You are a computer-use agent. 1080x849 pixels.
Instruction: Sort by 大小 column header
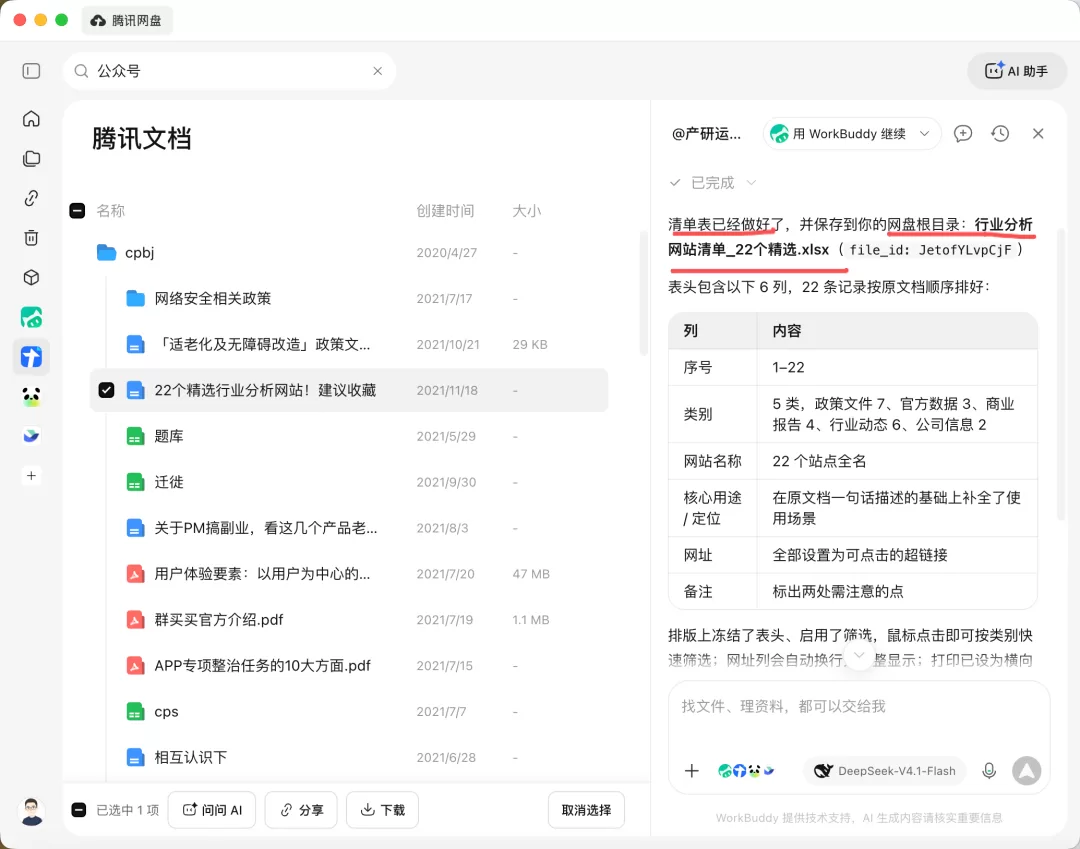(526, 211)
